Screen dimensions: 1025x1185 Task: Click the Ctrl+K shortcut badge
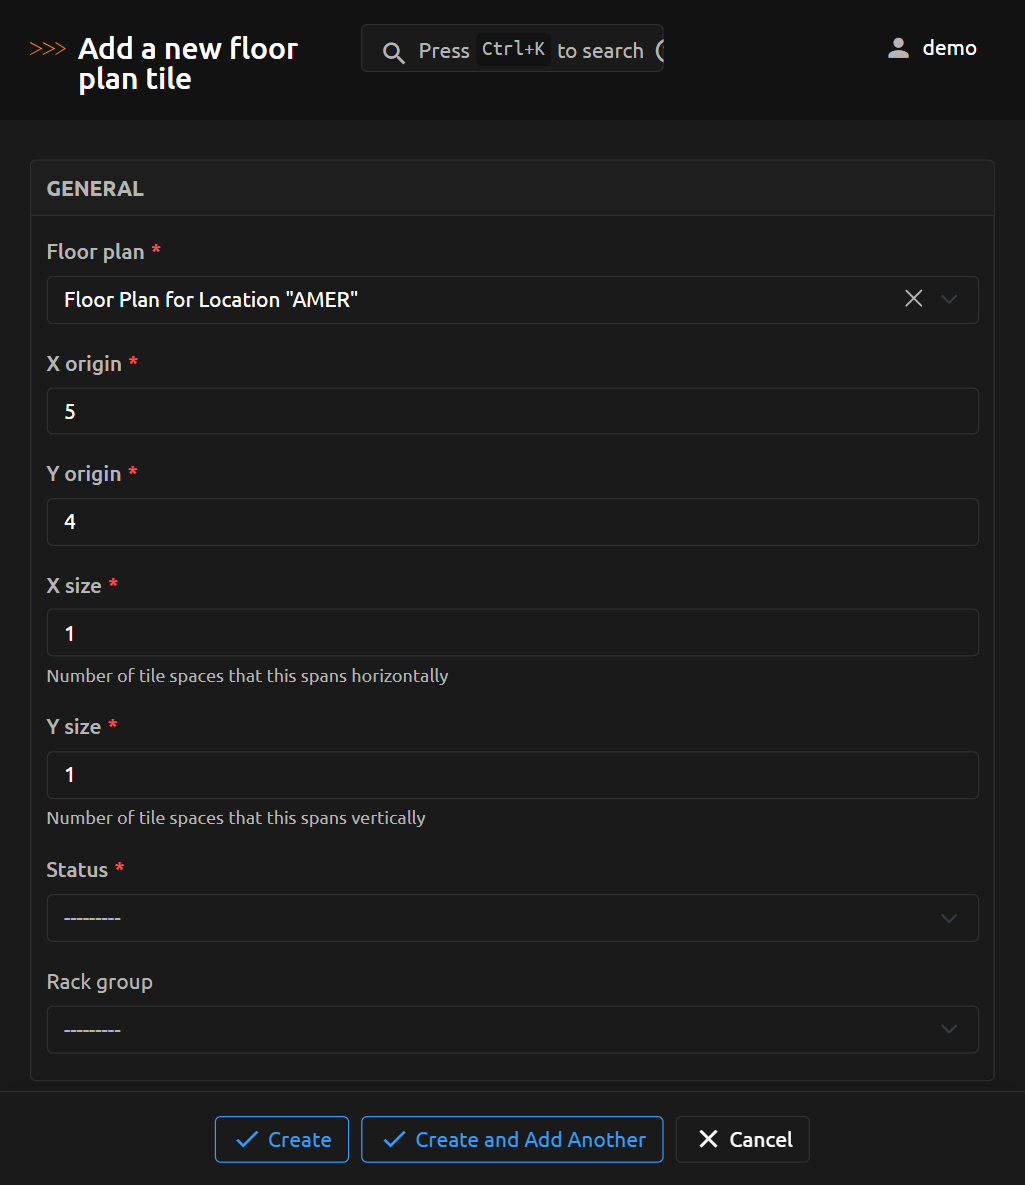point(513,50)
